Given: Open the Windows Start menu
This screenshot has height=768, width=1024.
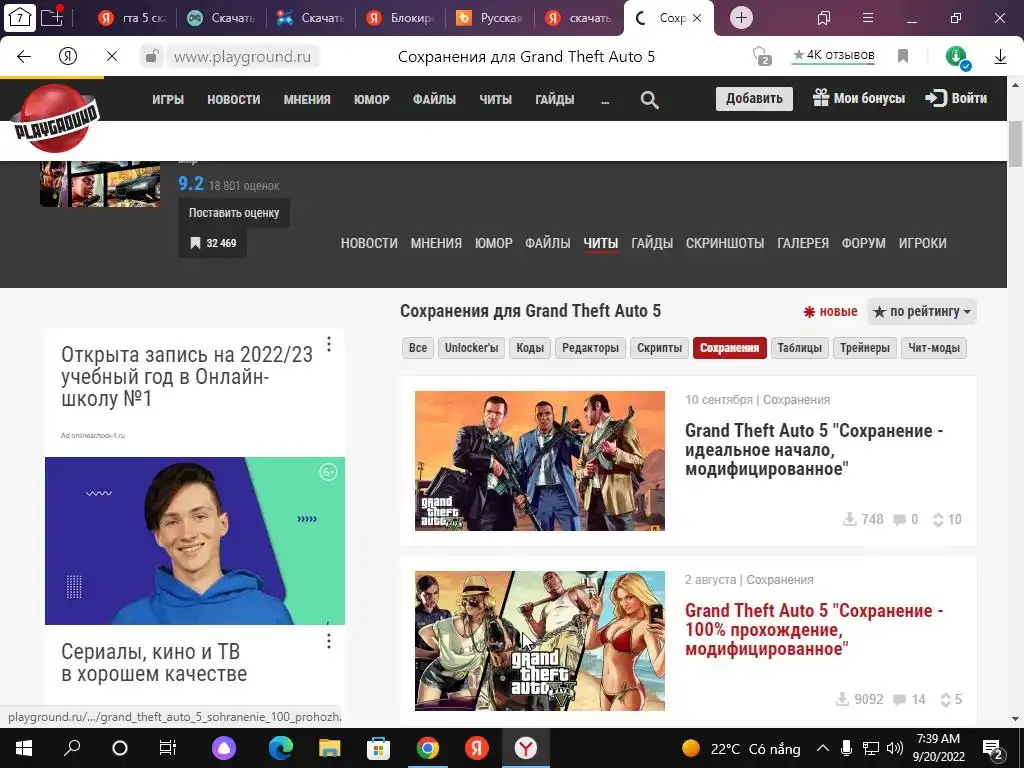Looking at the screenshot, I should coord(24,748).
